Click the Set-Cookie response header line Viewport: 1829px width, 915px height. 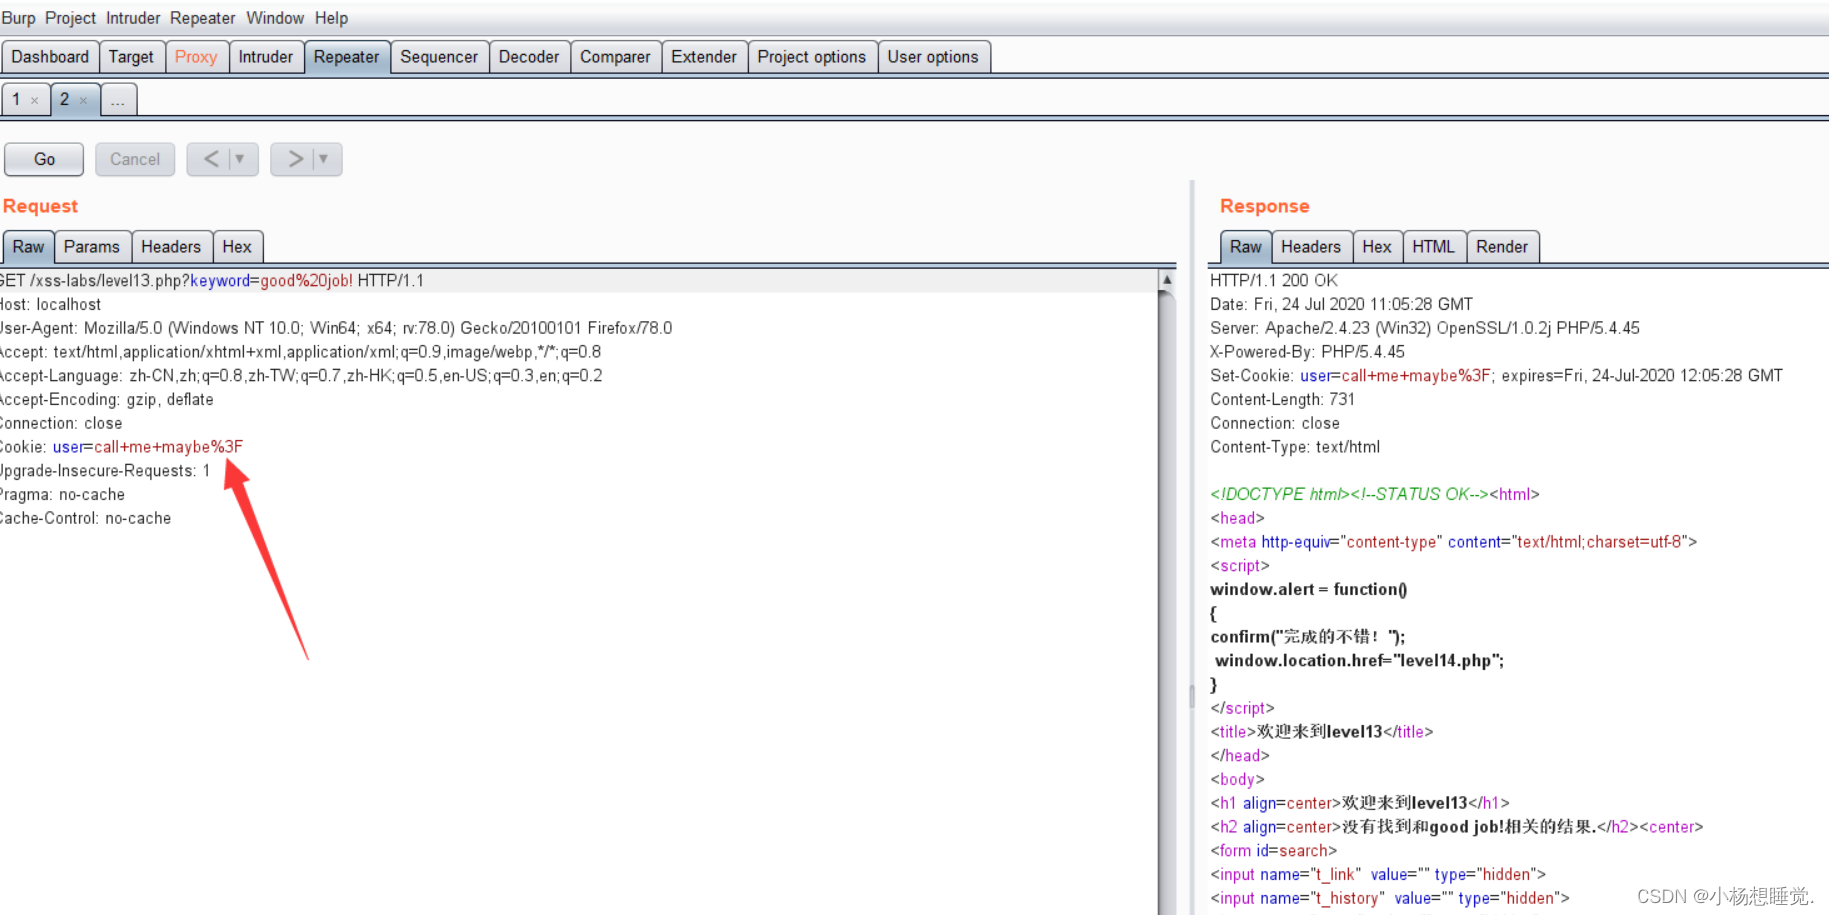1497,376
